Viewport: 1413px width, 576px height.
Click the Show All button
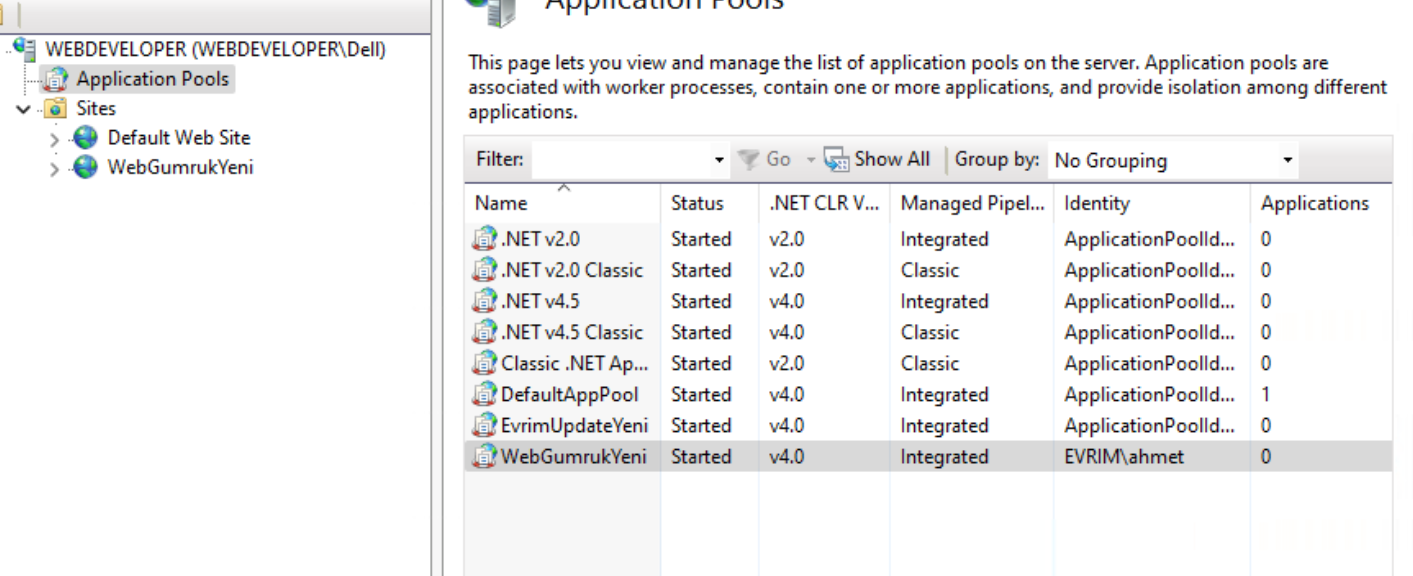point(877,159)
